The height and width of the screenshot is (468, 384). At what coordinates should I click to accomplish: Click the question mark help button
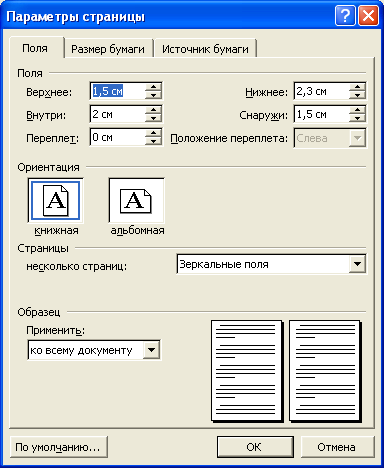[x=345, y=15]
